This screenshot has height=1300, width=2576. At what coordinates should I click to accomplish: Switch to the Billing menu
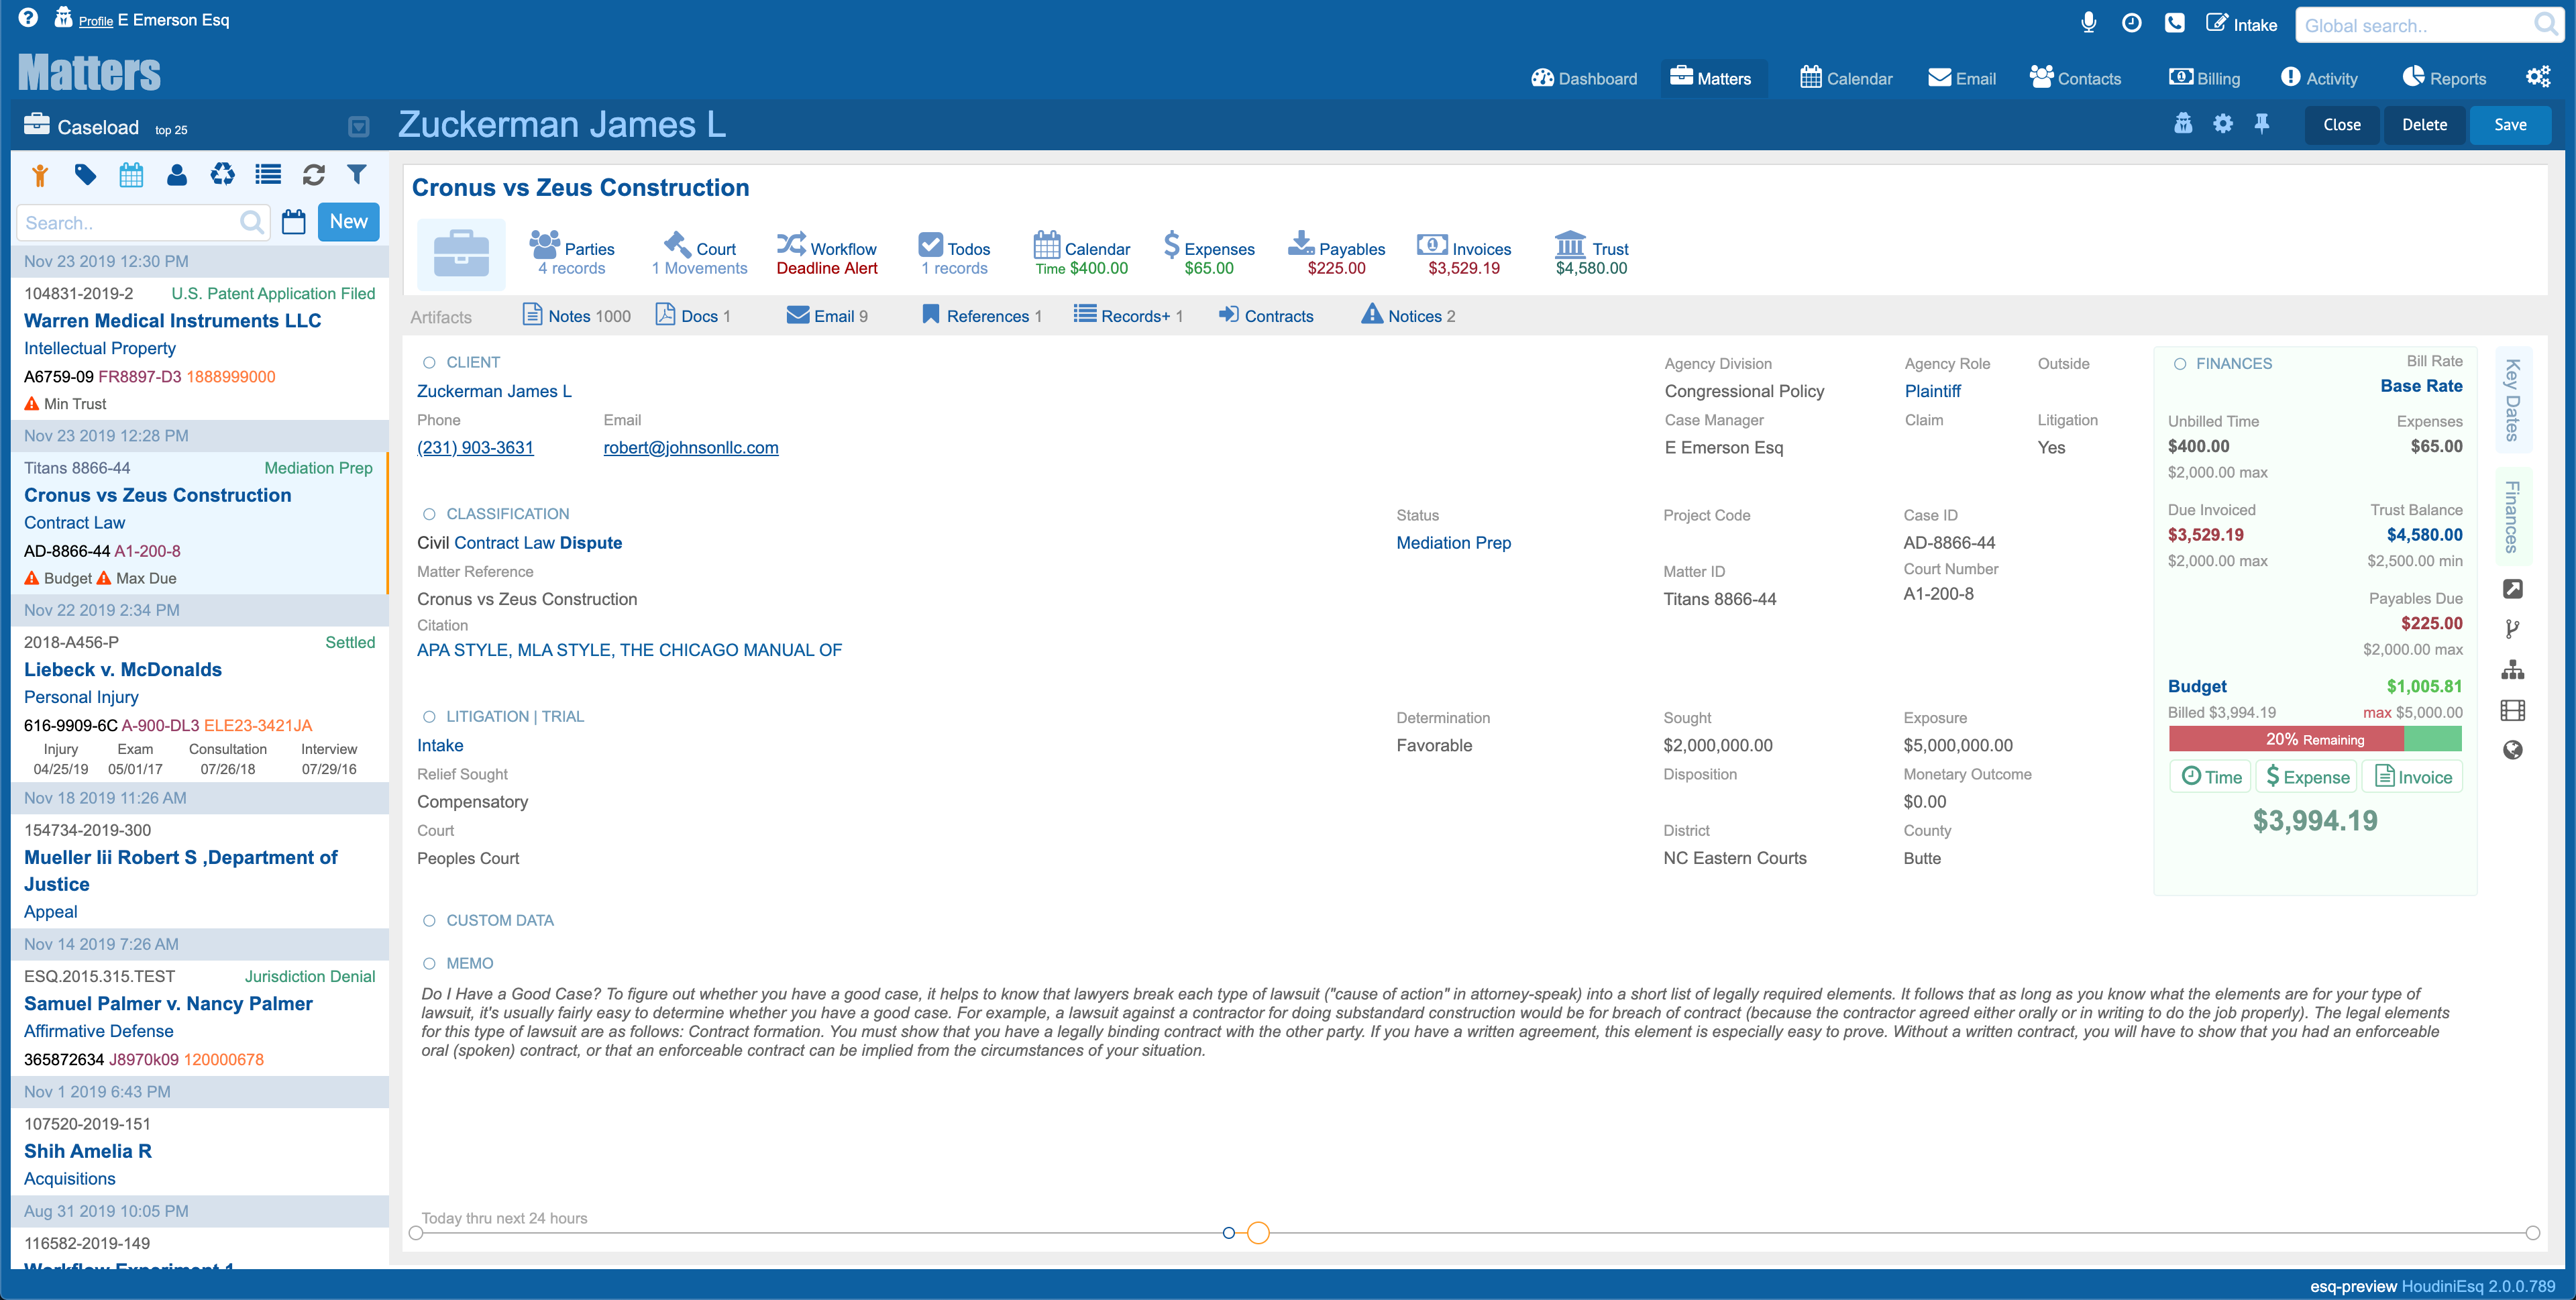[2204, 78]
